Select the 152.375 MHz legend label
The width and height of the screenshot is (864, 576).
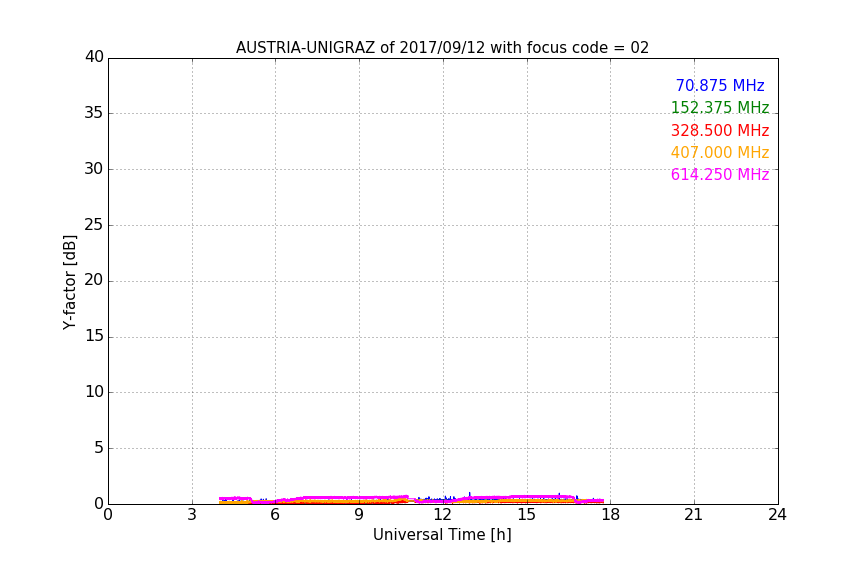[720, 108]
